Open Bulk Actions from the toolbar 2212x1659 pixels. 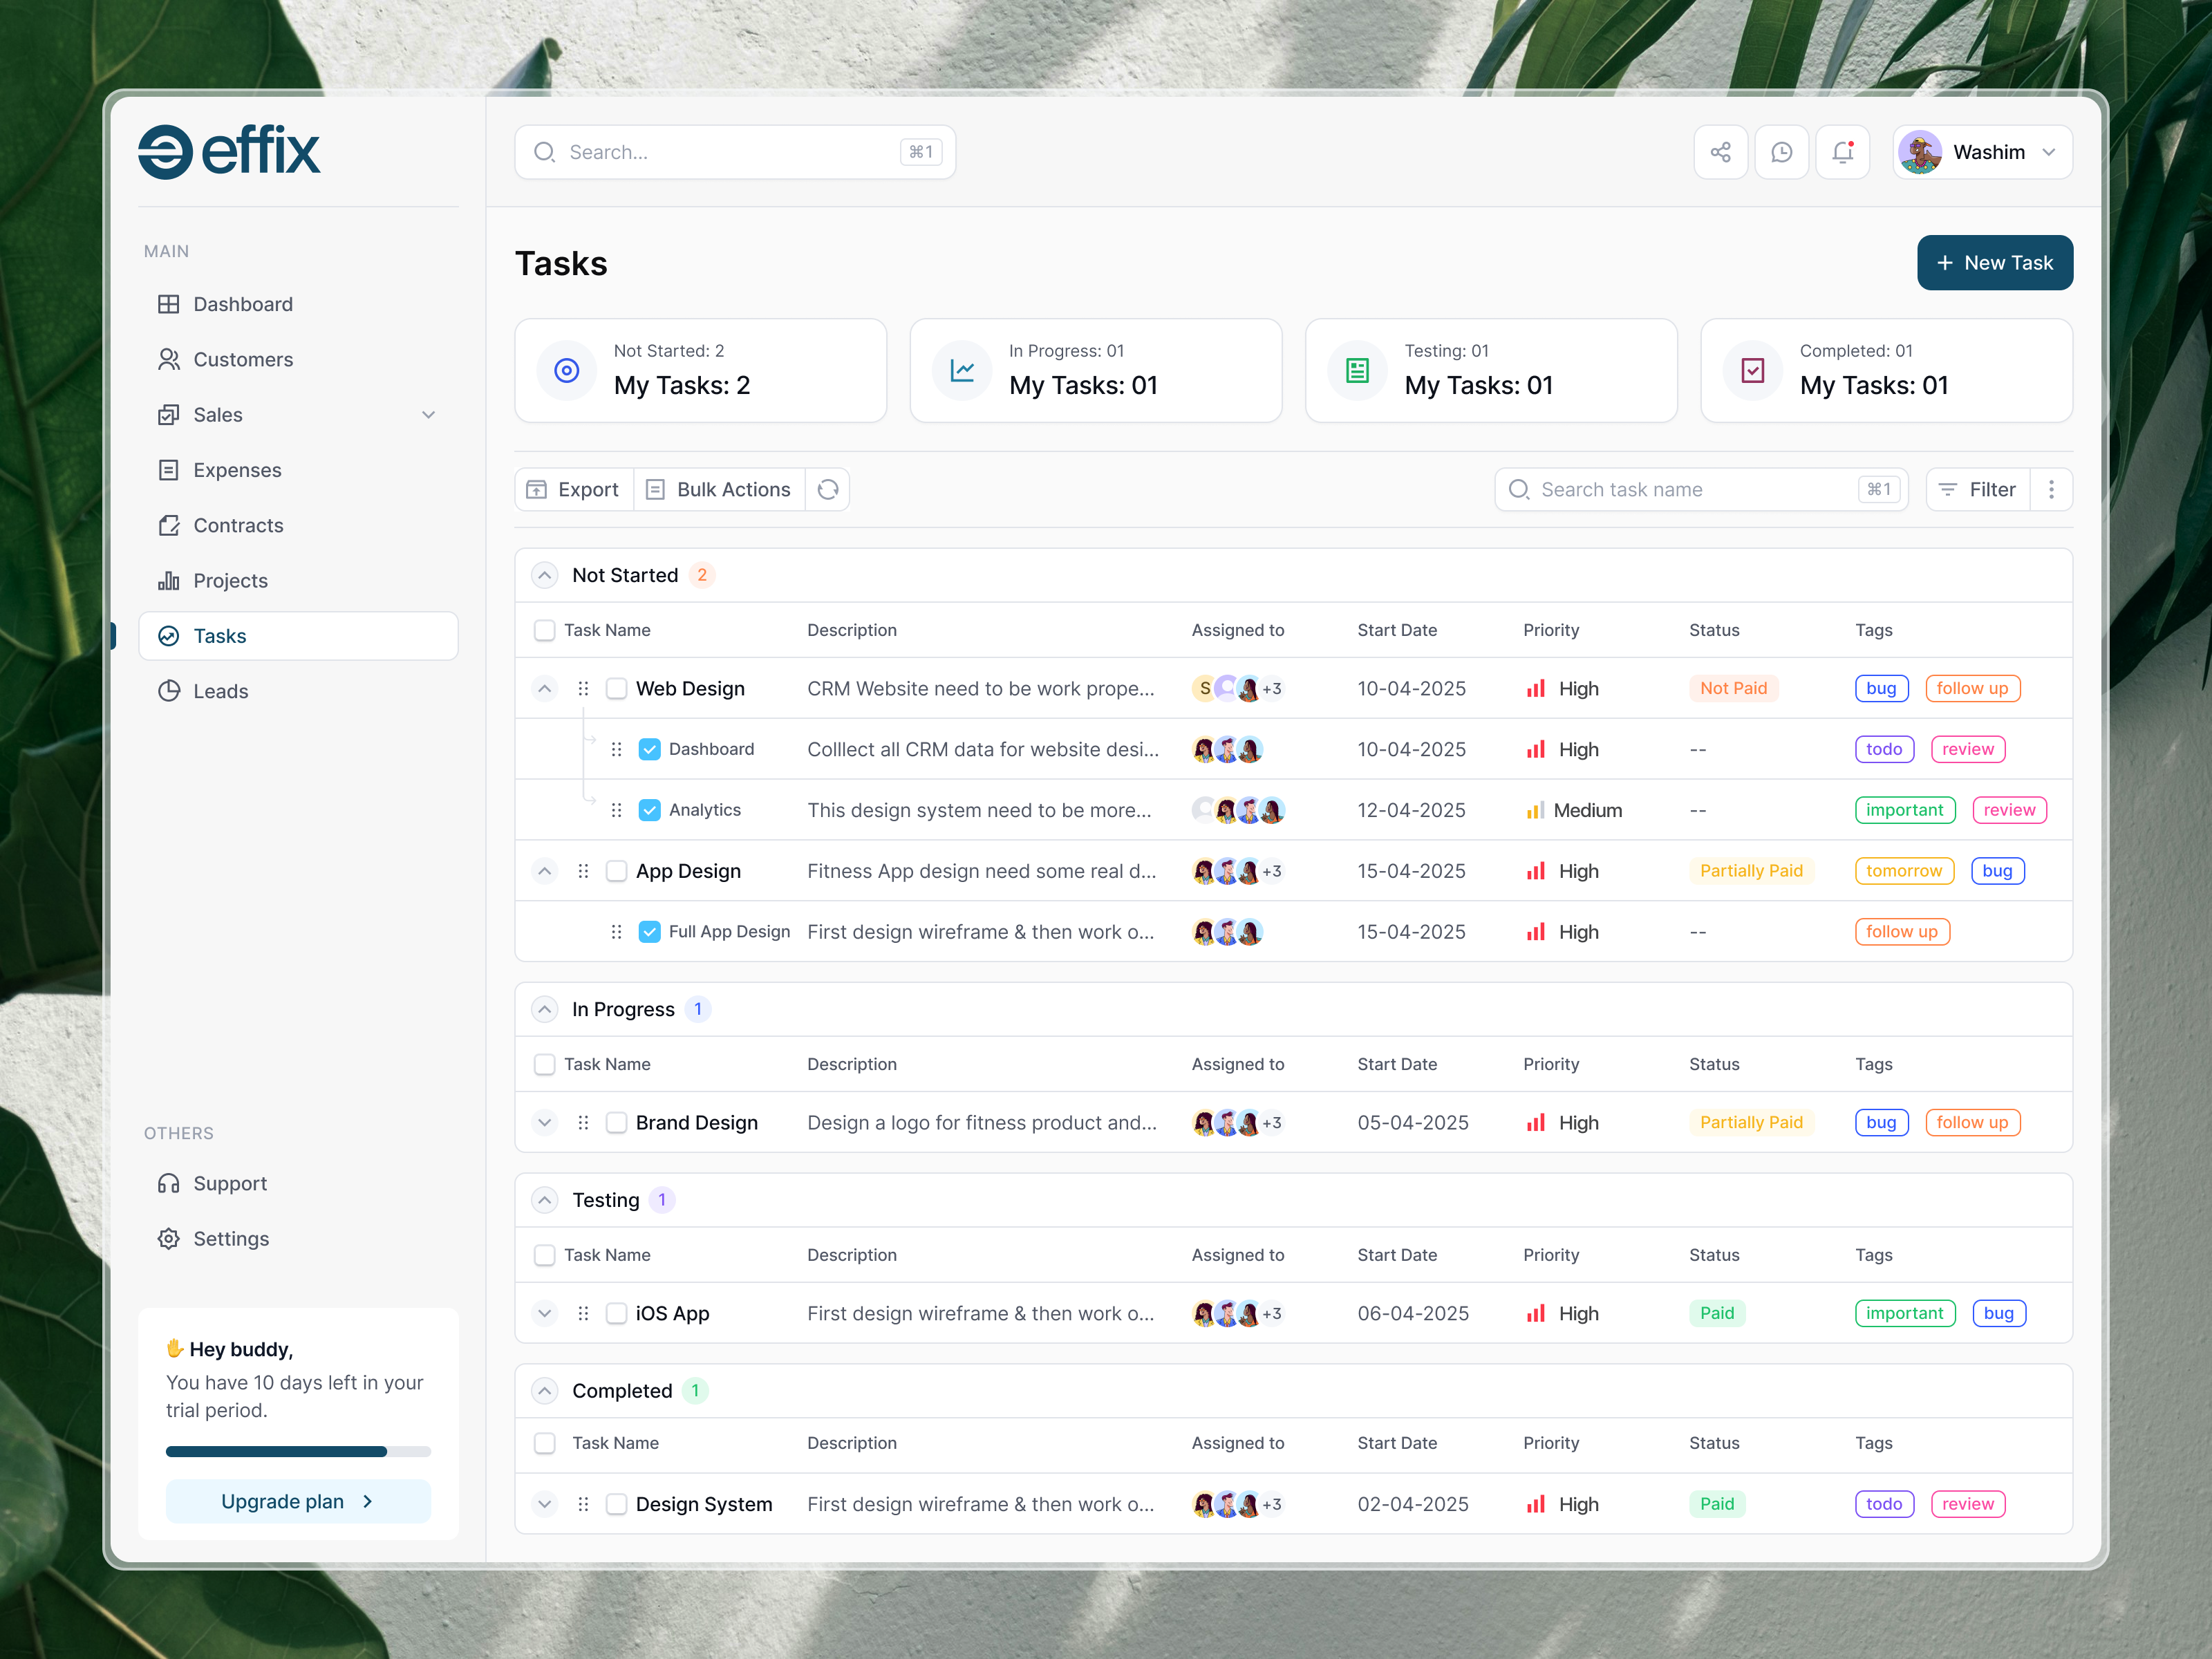[718, 489]
